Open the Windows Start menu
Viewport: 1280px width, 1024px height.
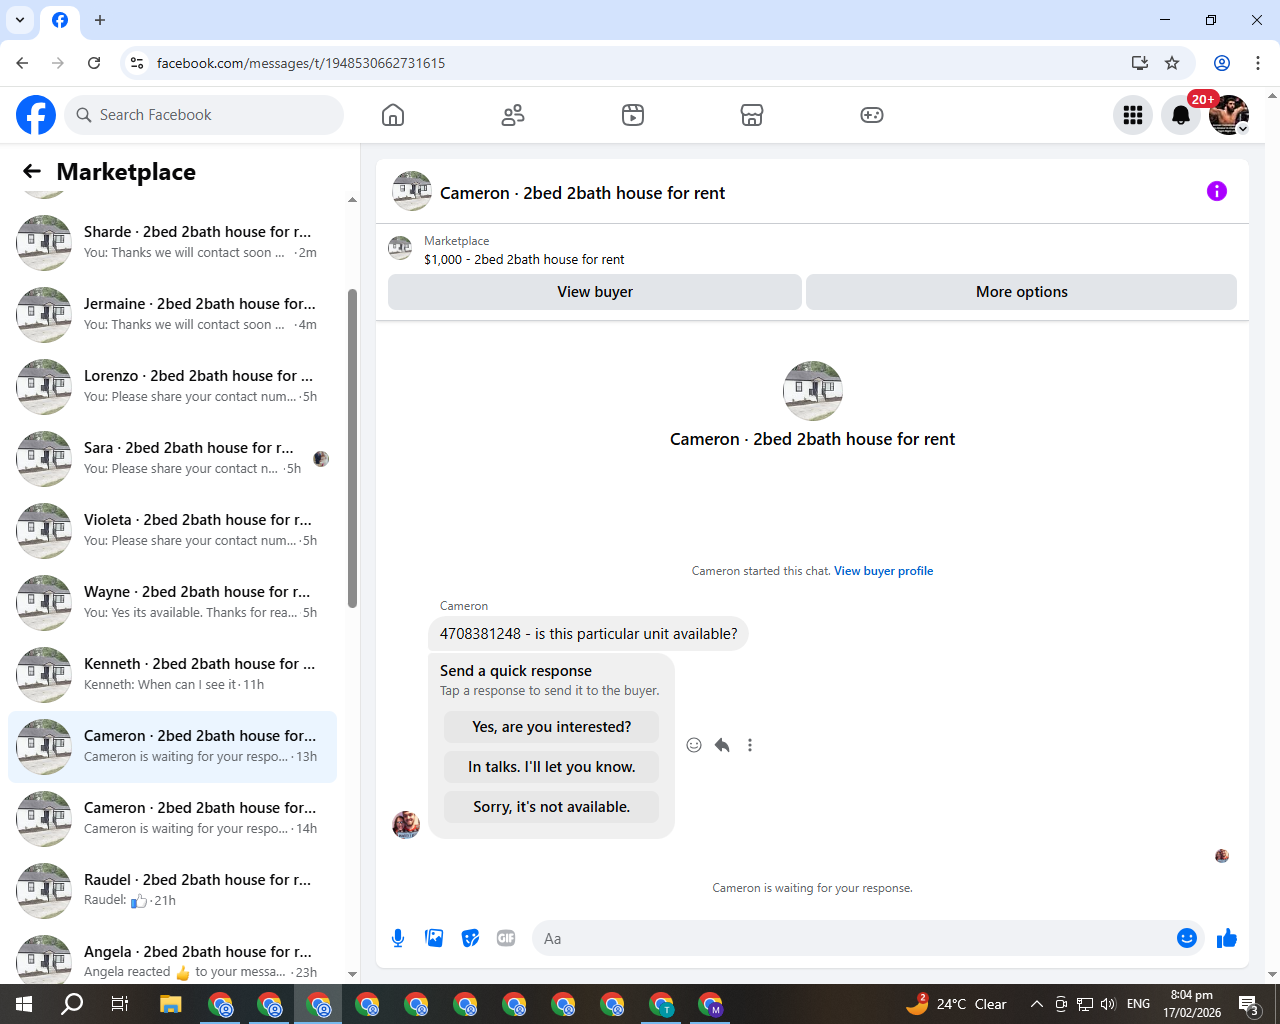pyautogui.click(x=24, y=1004)
